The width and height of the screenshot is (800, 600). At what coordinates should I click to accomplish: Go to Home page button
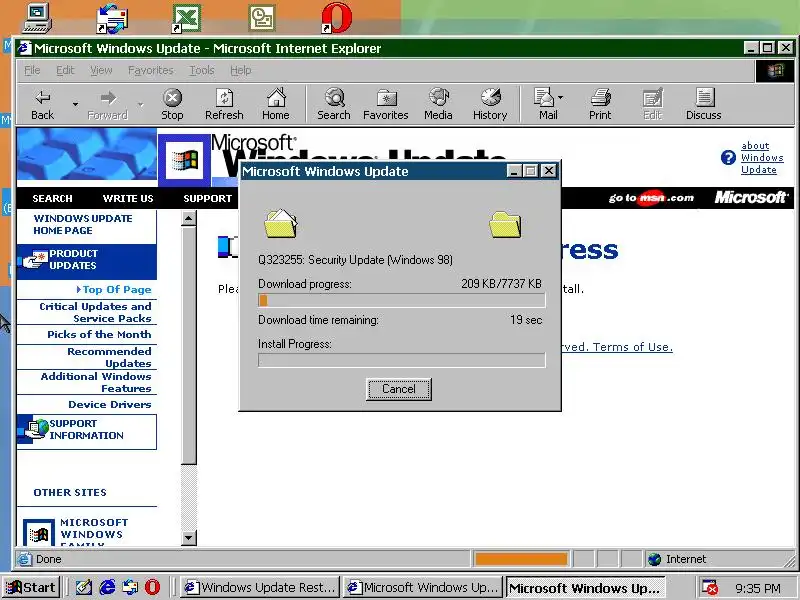(276, 105)
